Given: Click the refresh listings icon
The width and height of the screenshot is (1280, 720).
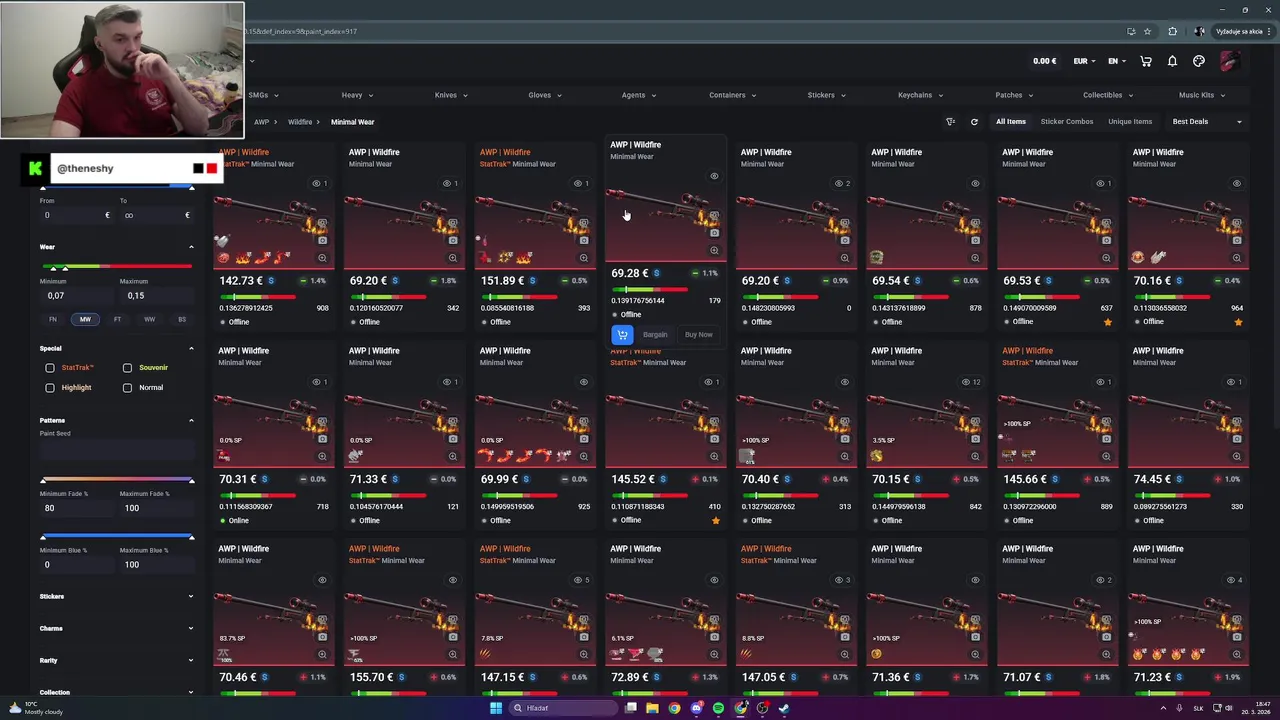Looking at the screenshot, I should tap(974, 122).
